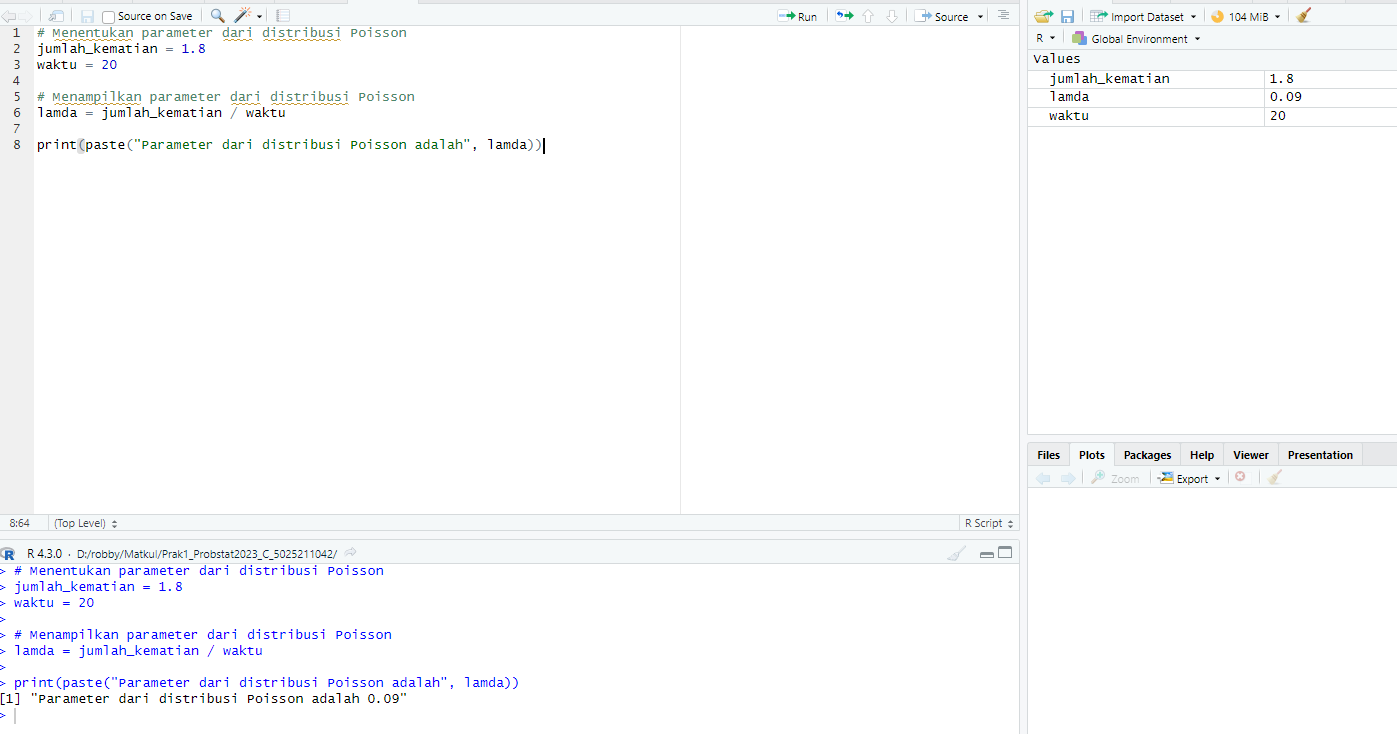1397x734 pixels.
Task: Run the current line with Run button
Action: pyautogui.click(x=798, y=16)
